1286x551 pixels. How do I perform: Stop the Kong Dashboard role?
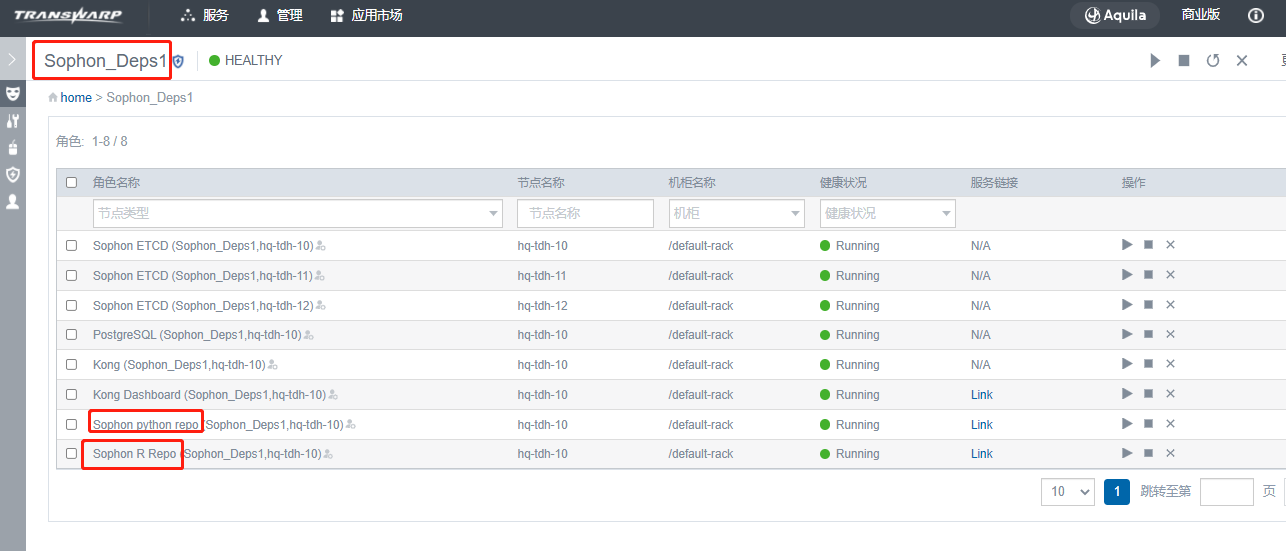coord(1149,395)
